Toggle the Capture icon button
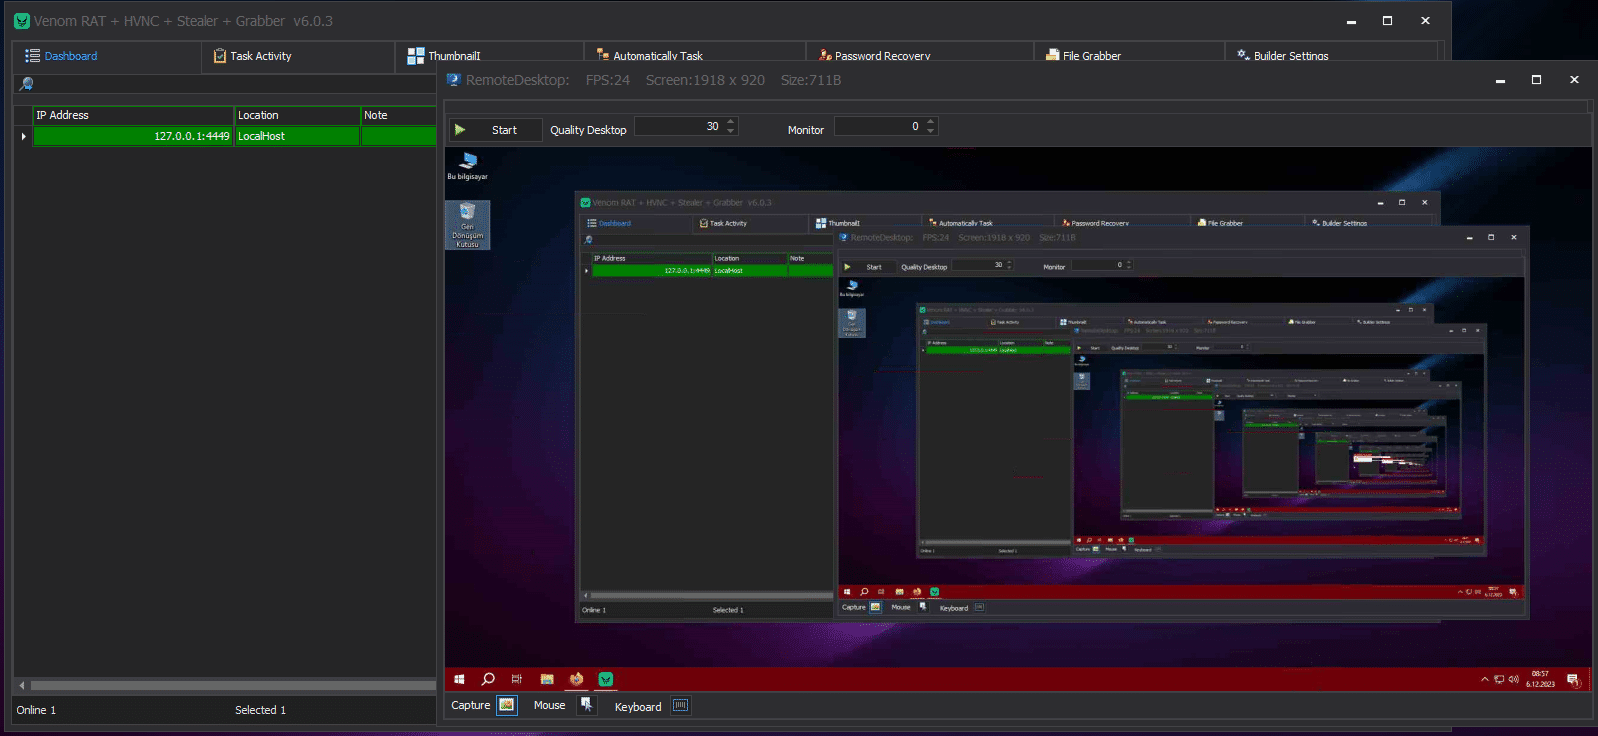 [x=507, y=705]
